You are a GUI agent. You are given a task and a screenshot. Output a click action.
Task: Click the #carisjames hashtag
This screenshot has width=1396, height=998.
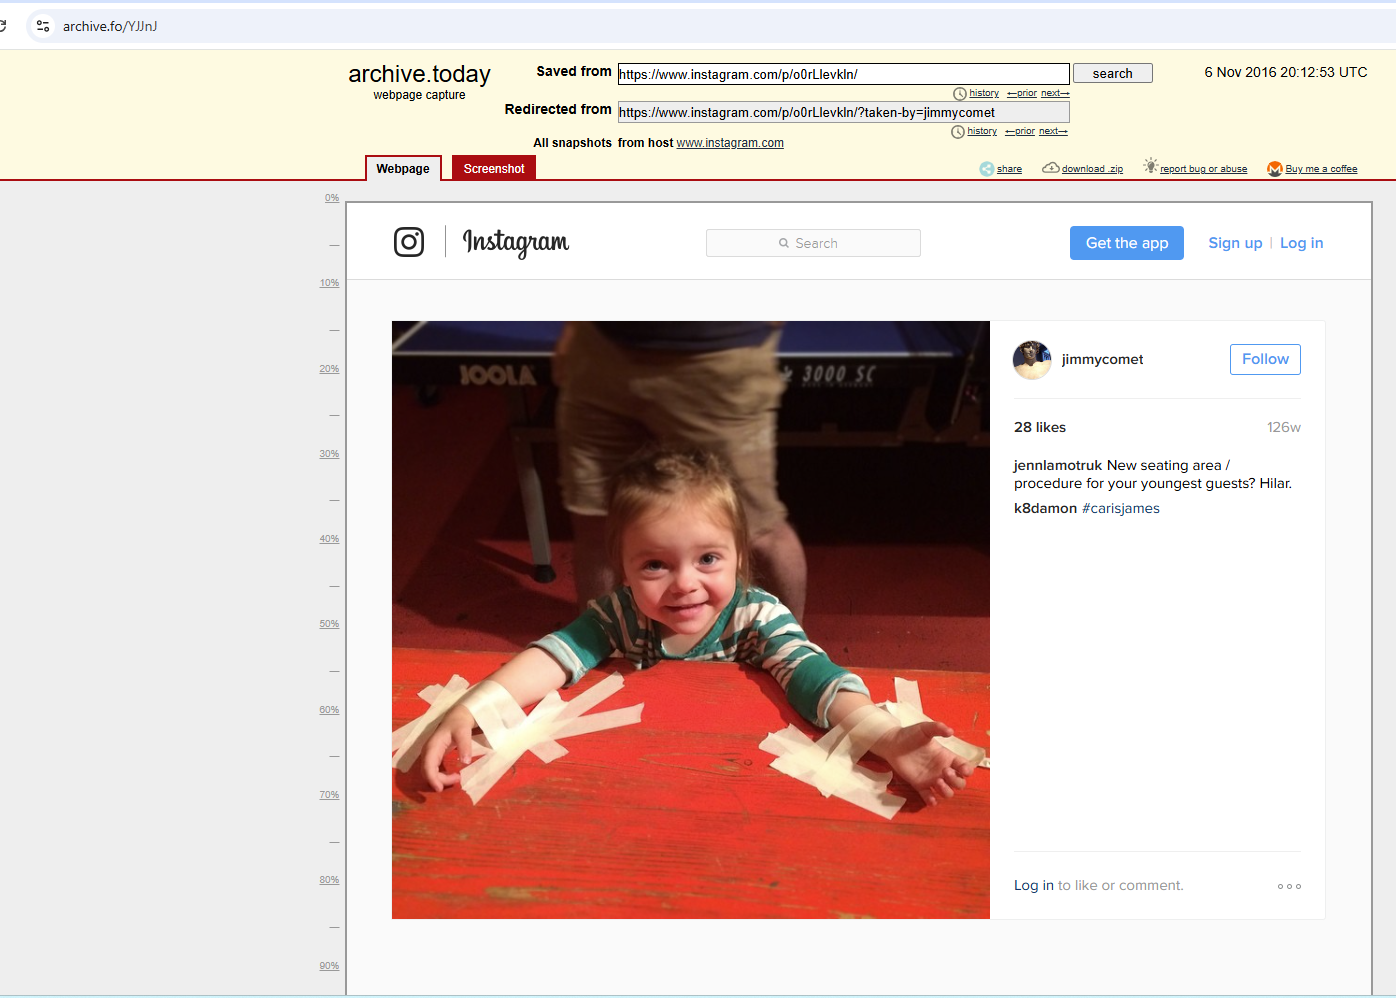coord(1120,508)
